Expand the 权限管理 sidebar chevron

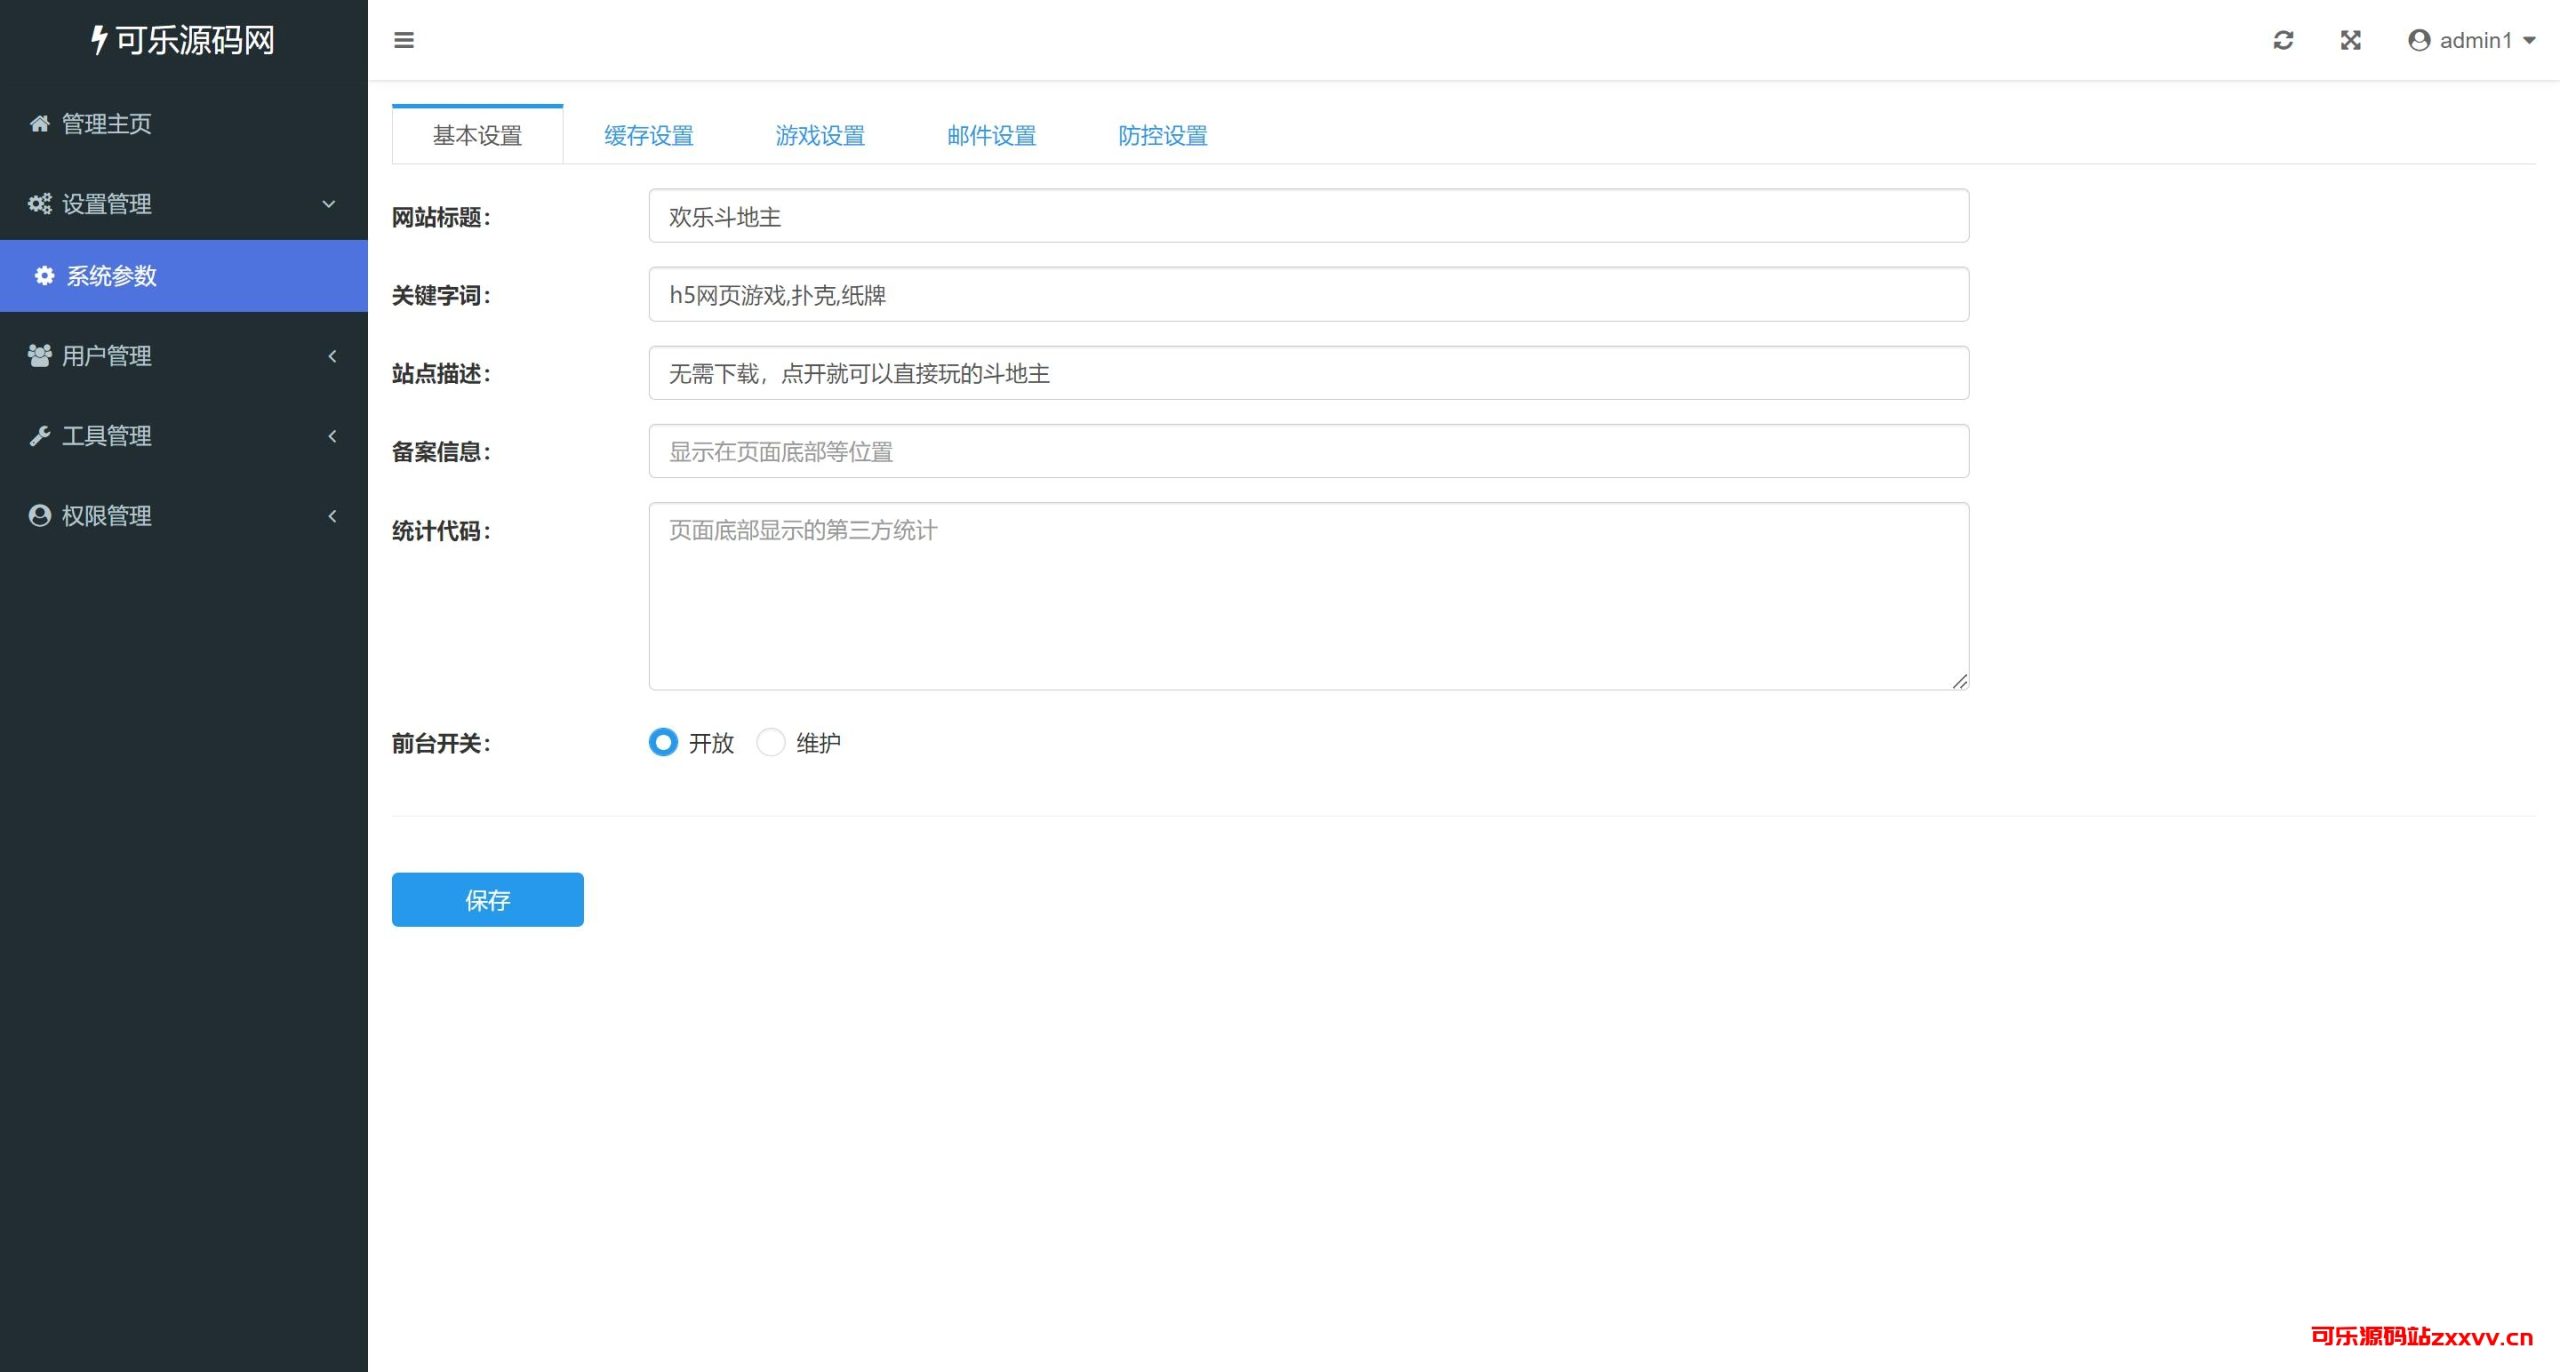coord(332,516)
